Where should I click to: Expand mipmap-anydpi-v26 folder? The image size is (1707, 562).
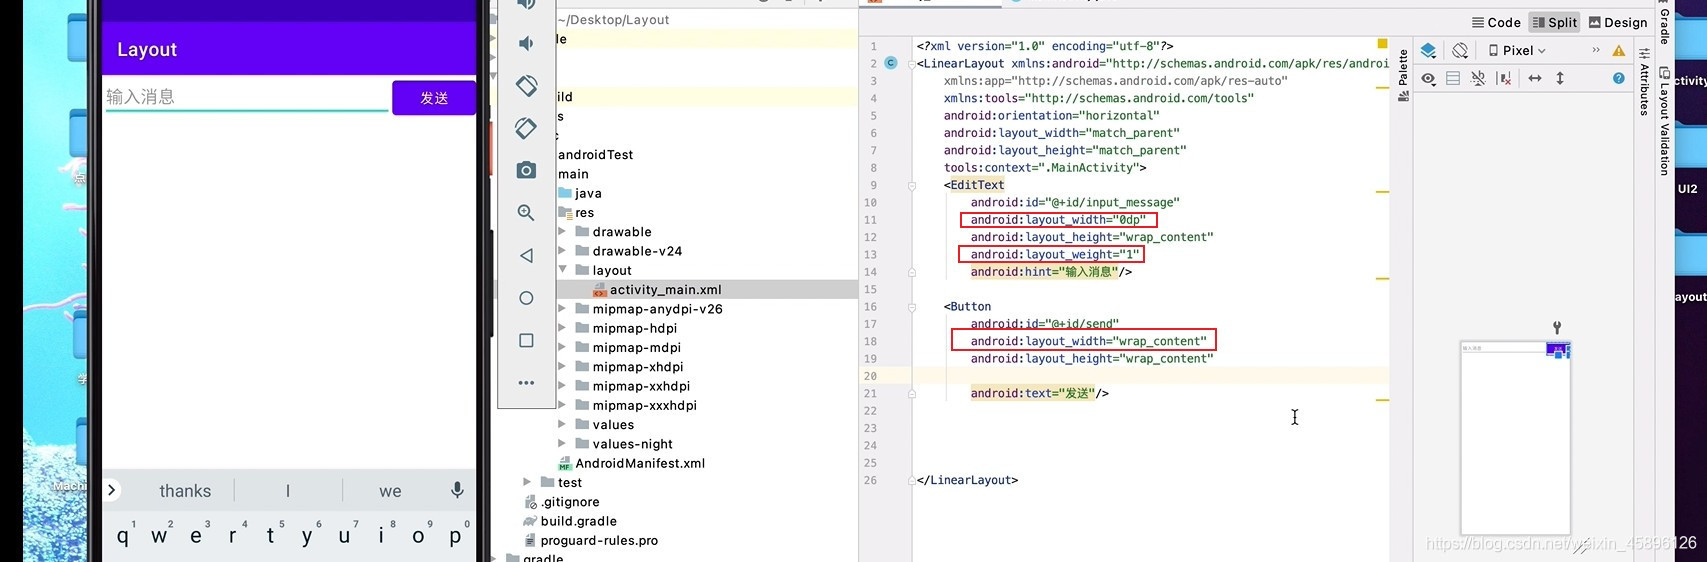[562, 309]
